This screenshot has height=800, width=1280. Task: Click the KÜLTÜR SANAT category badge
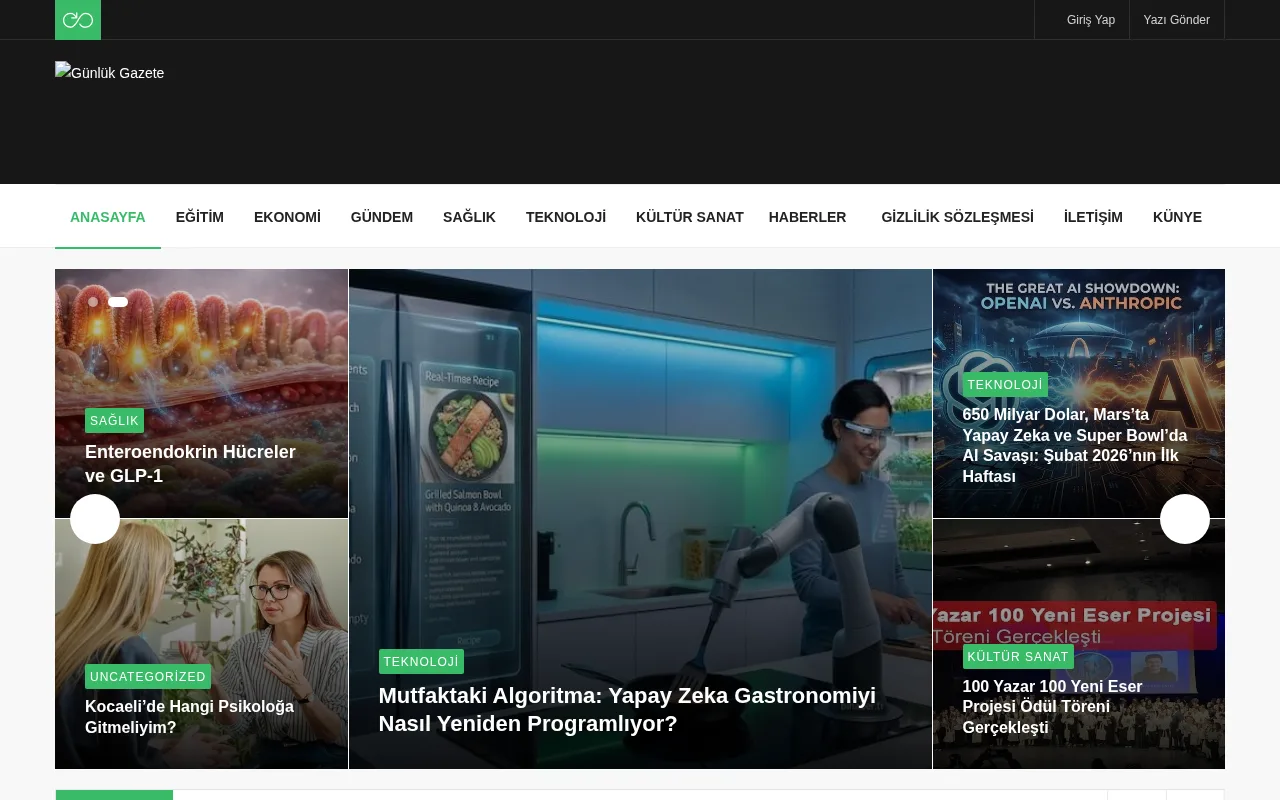point(1018,657)
